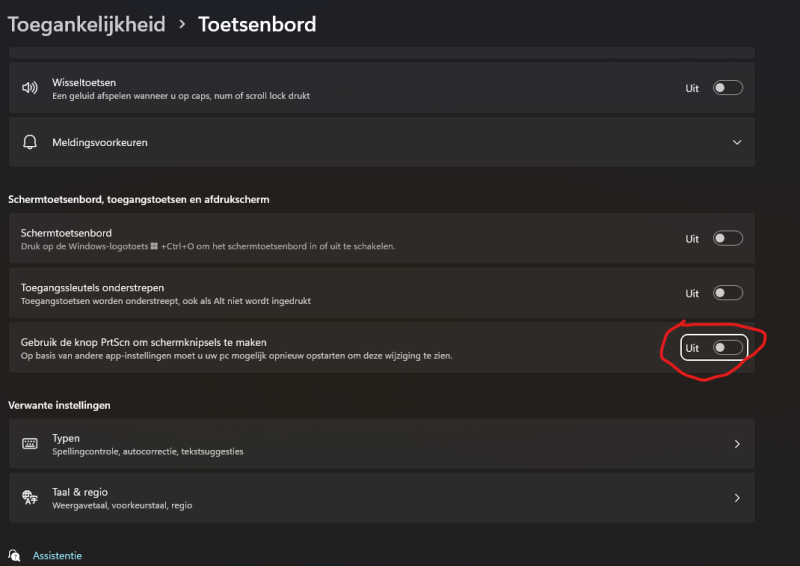Click the headset icon beside Assistentie
The image size is (800, 566).
coord(14,555)
